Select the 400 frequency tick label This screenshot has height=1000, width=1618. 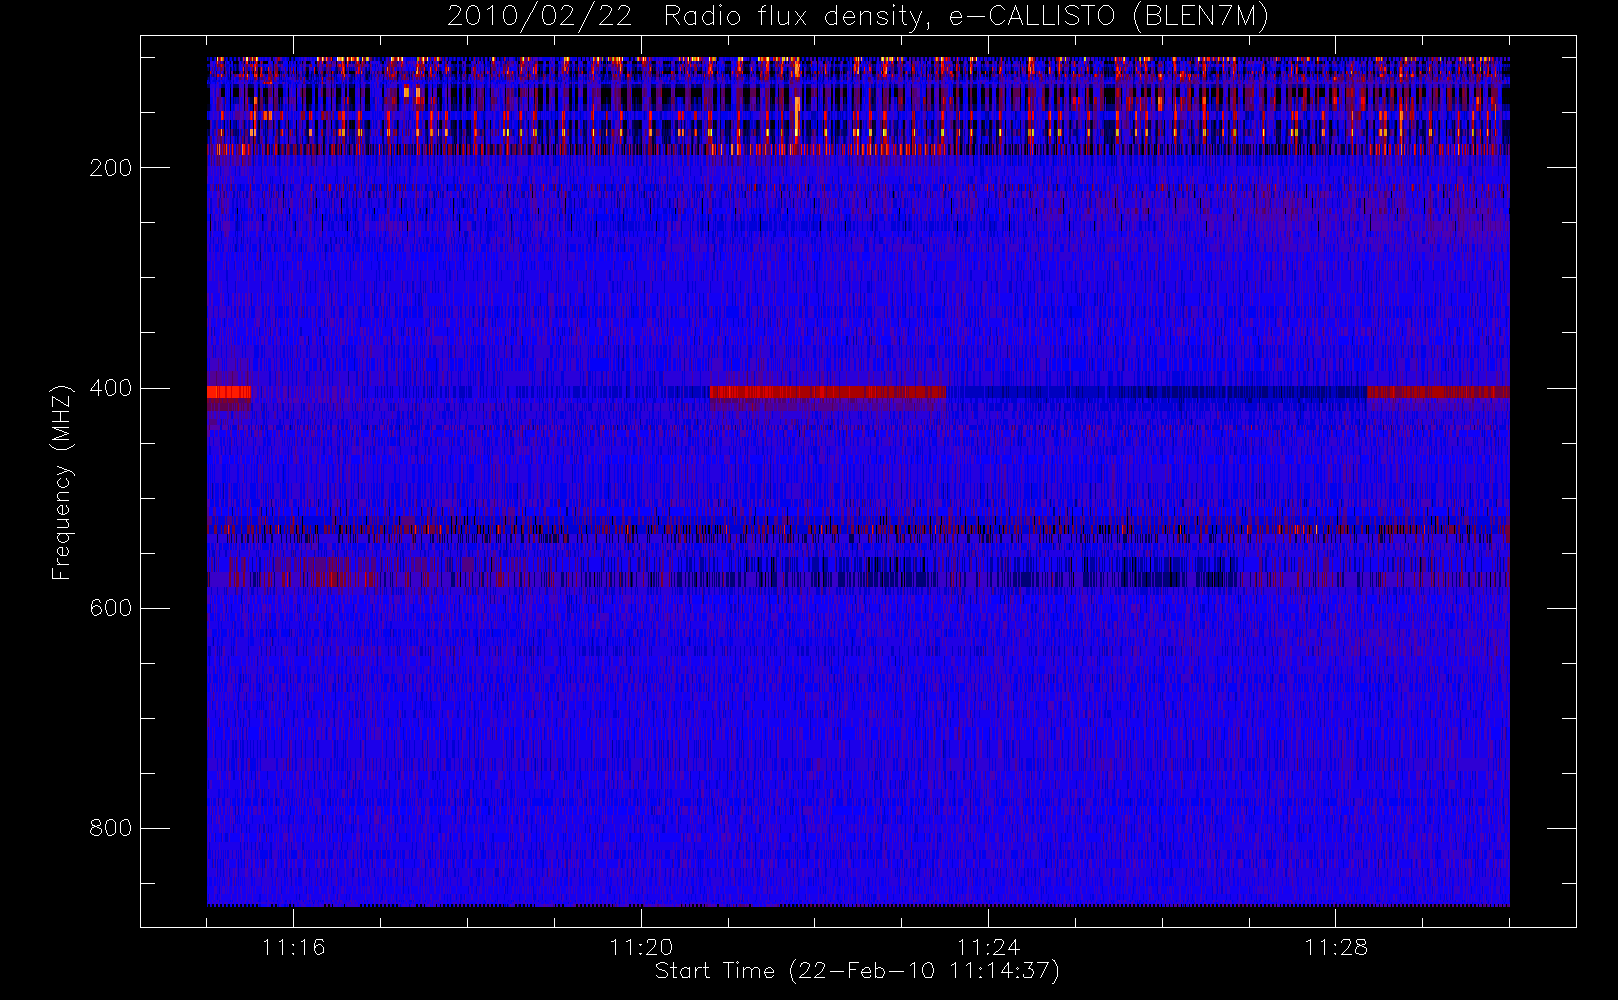click(x=110, y=388)
